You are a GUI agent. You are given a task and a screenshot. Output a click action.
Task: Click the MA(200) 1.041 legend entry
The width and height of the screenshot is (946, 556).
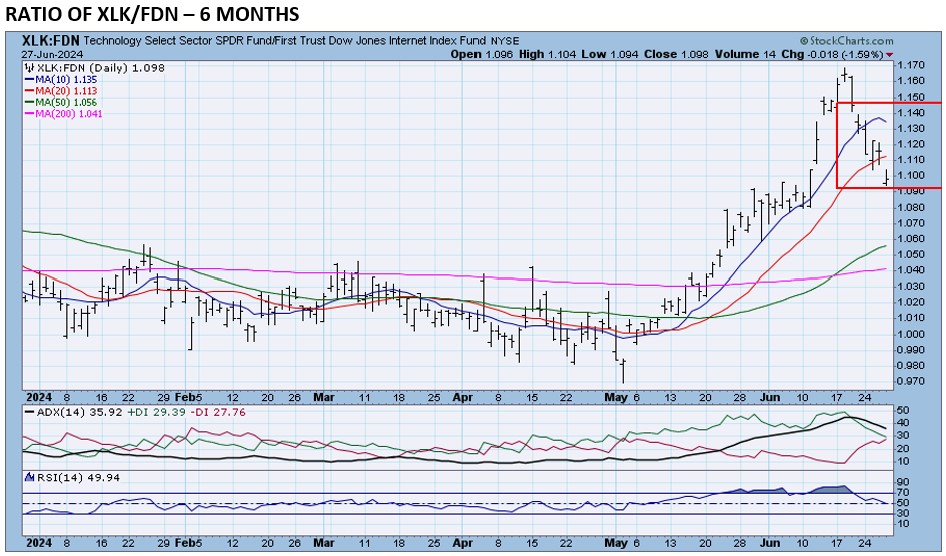pos(63,114)
